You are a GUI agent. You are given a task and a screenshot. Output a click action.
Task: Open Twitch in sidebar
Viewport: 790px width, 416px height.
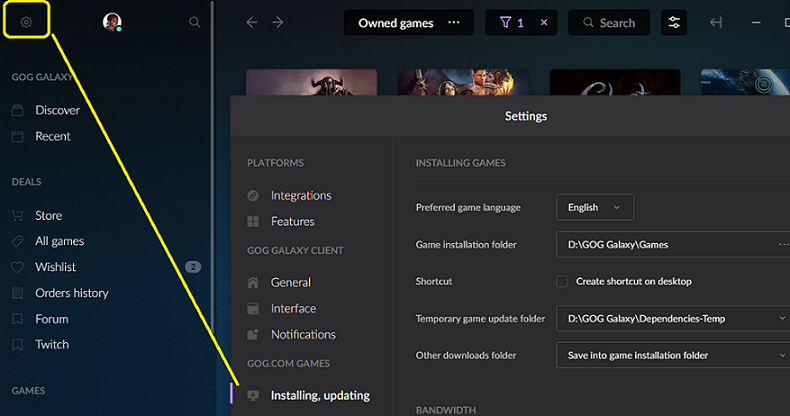tap(52, 344)
